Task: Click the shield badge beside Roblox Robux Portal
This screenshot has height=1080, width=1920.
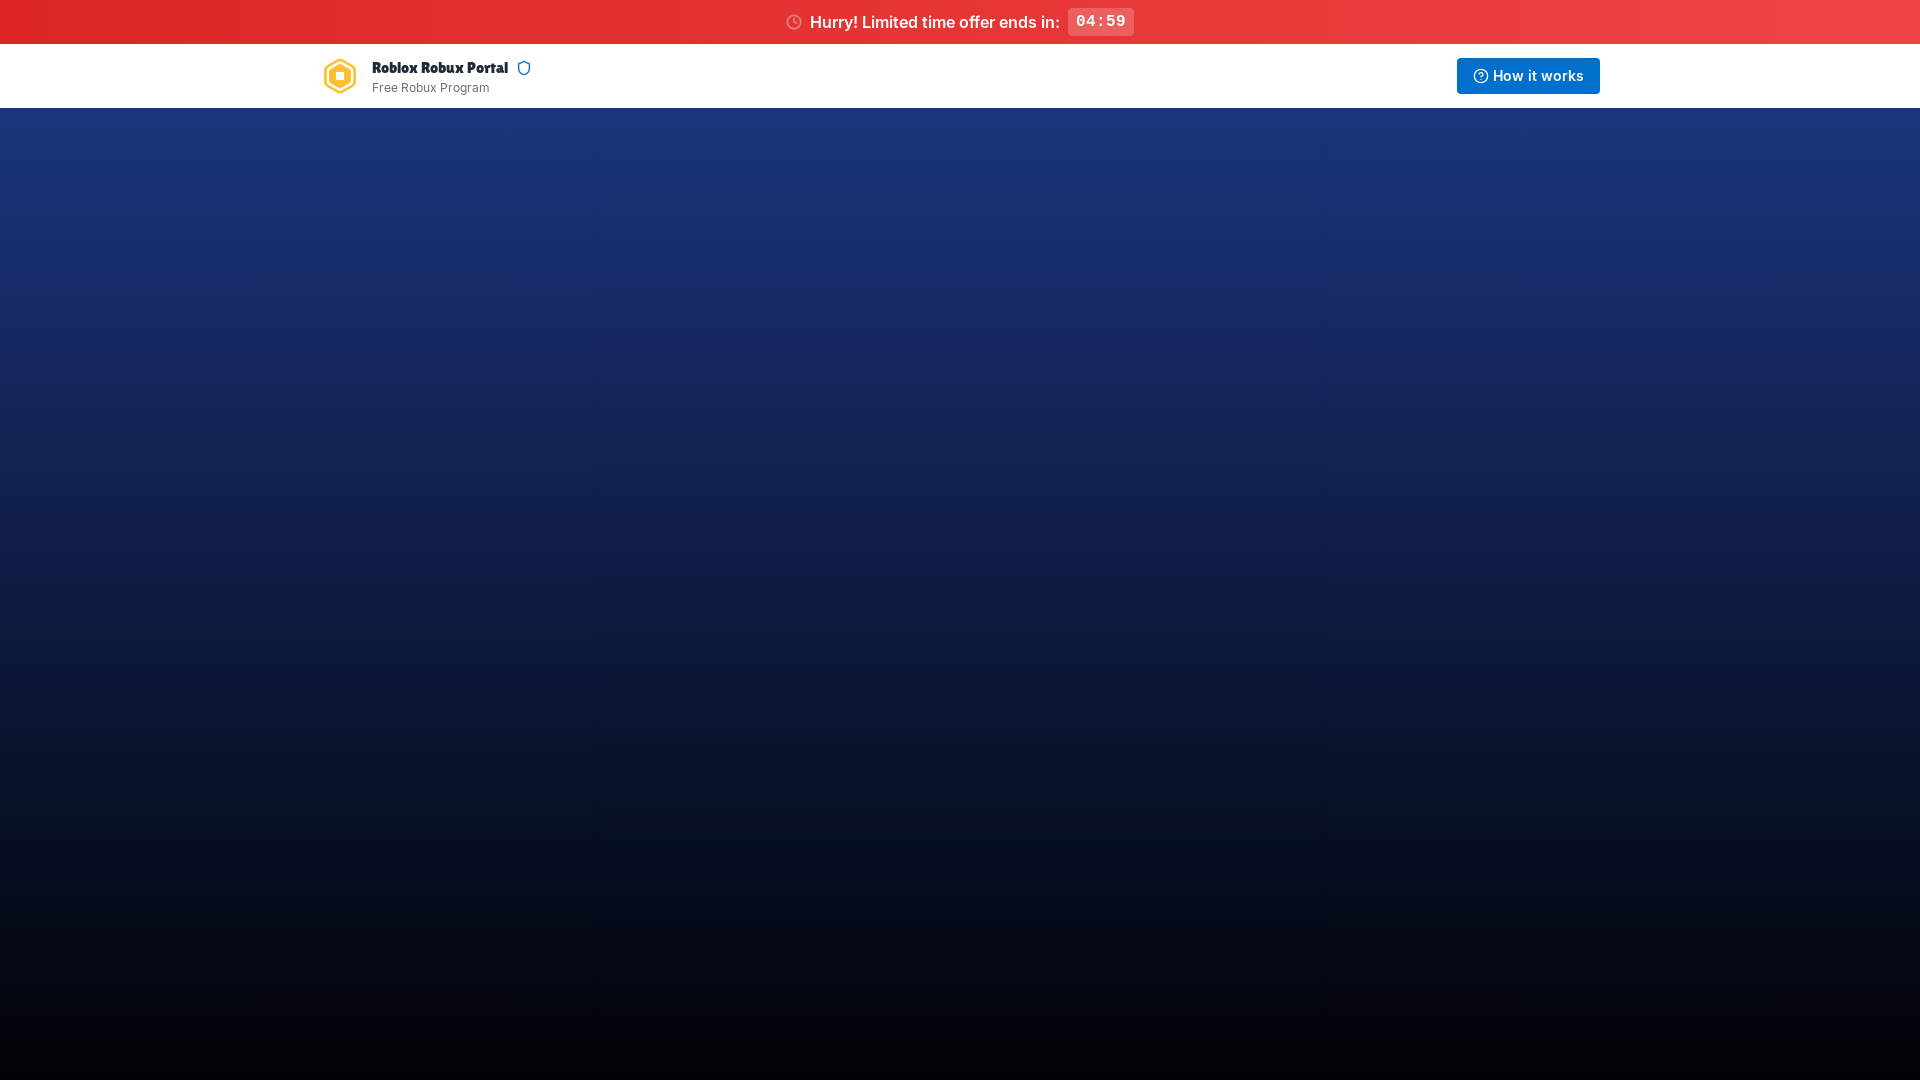Action: pyautogui.click(x=524, y=68)
